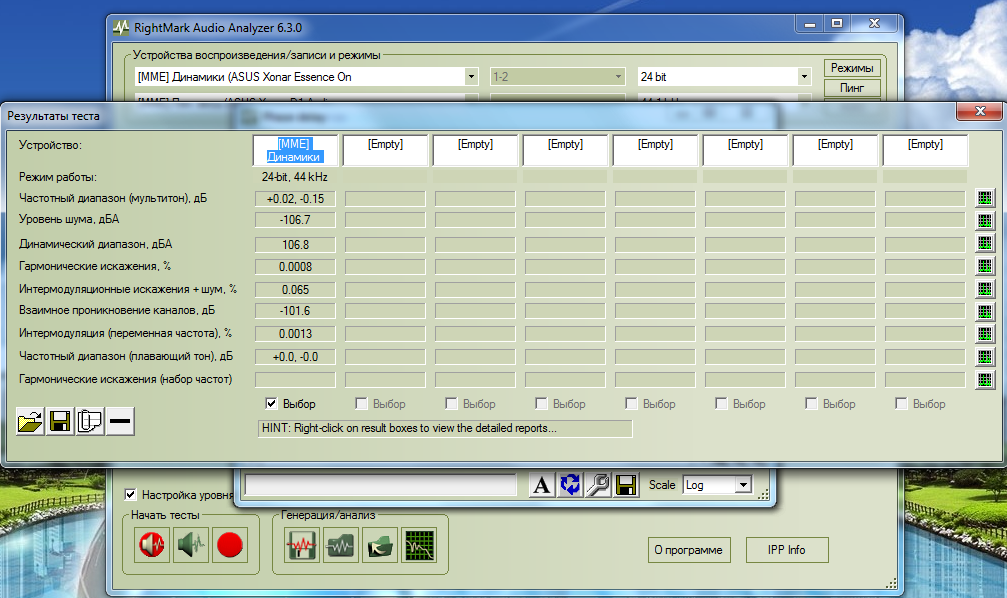Screen dimensions: 1007x598
Task: Click the О программе button
Action: tap(688, 550)
